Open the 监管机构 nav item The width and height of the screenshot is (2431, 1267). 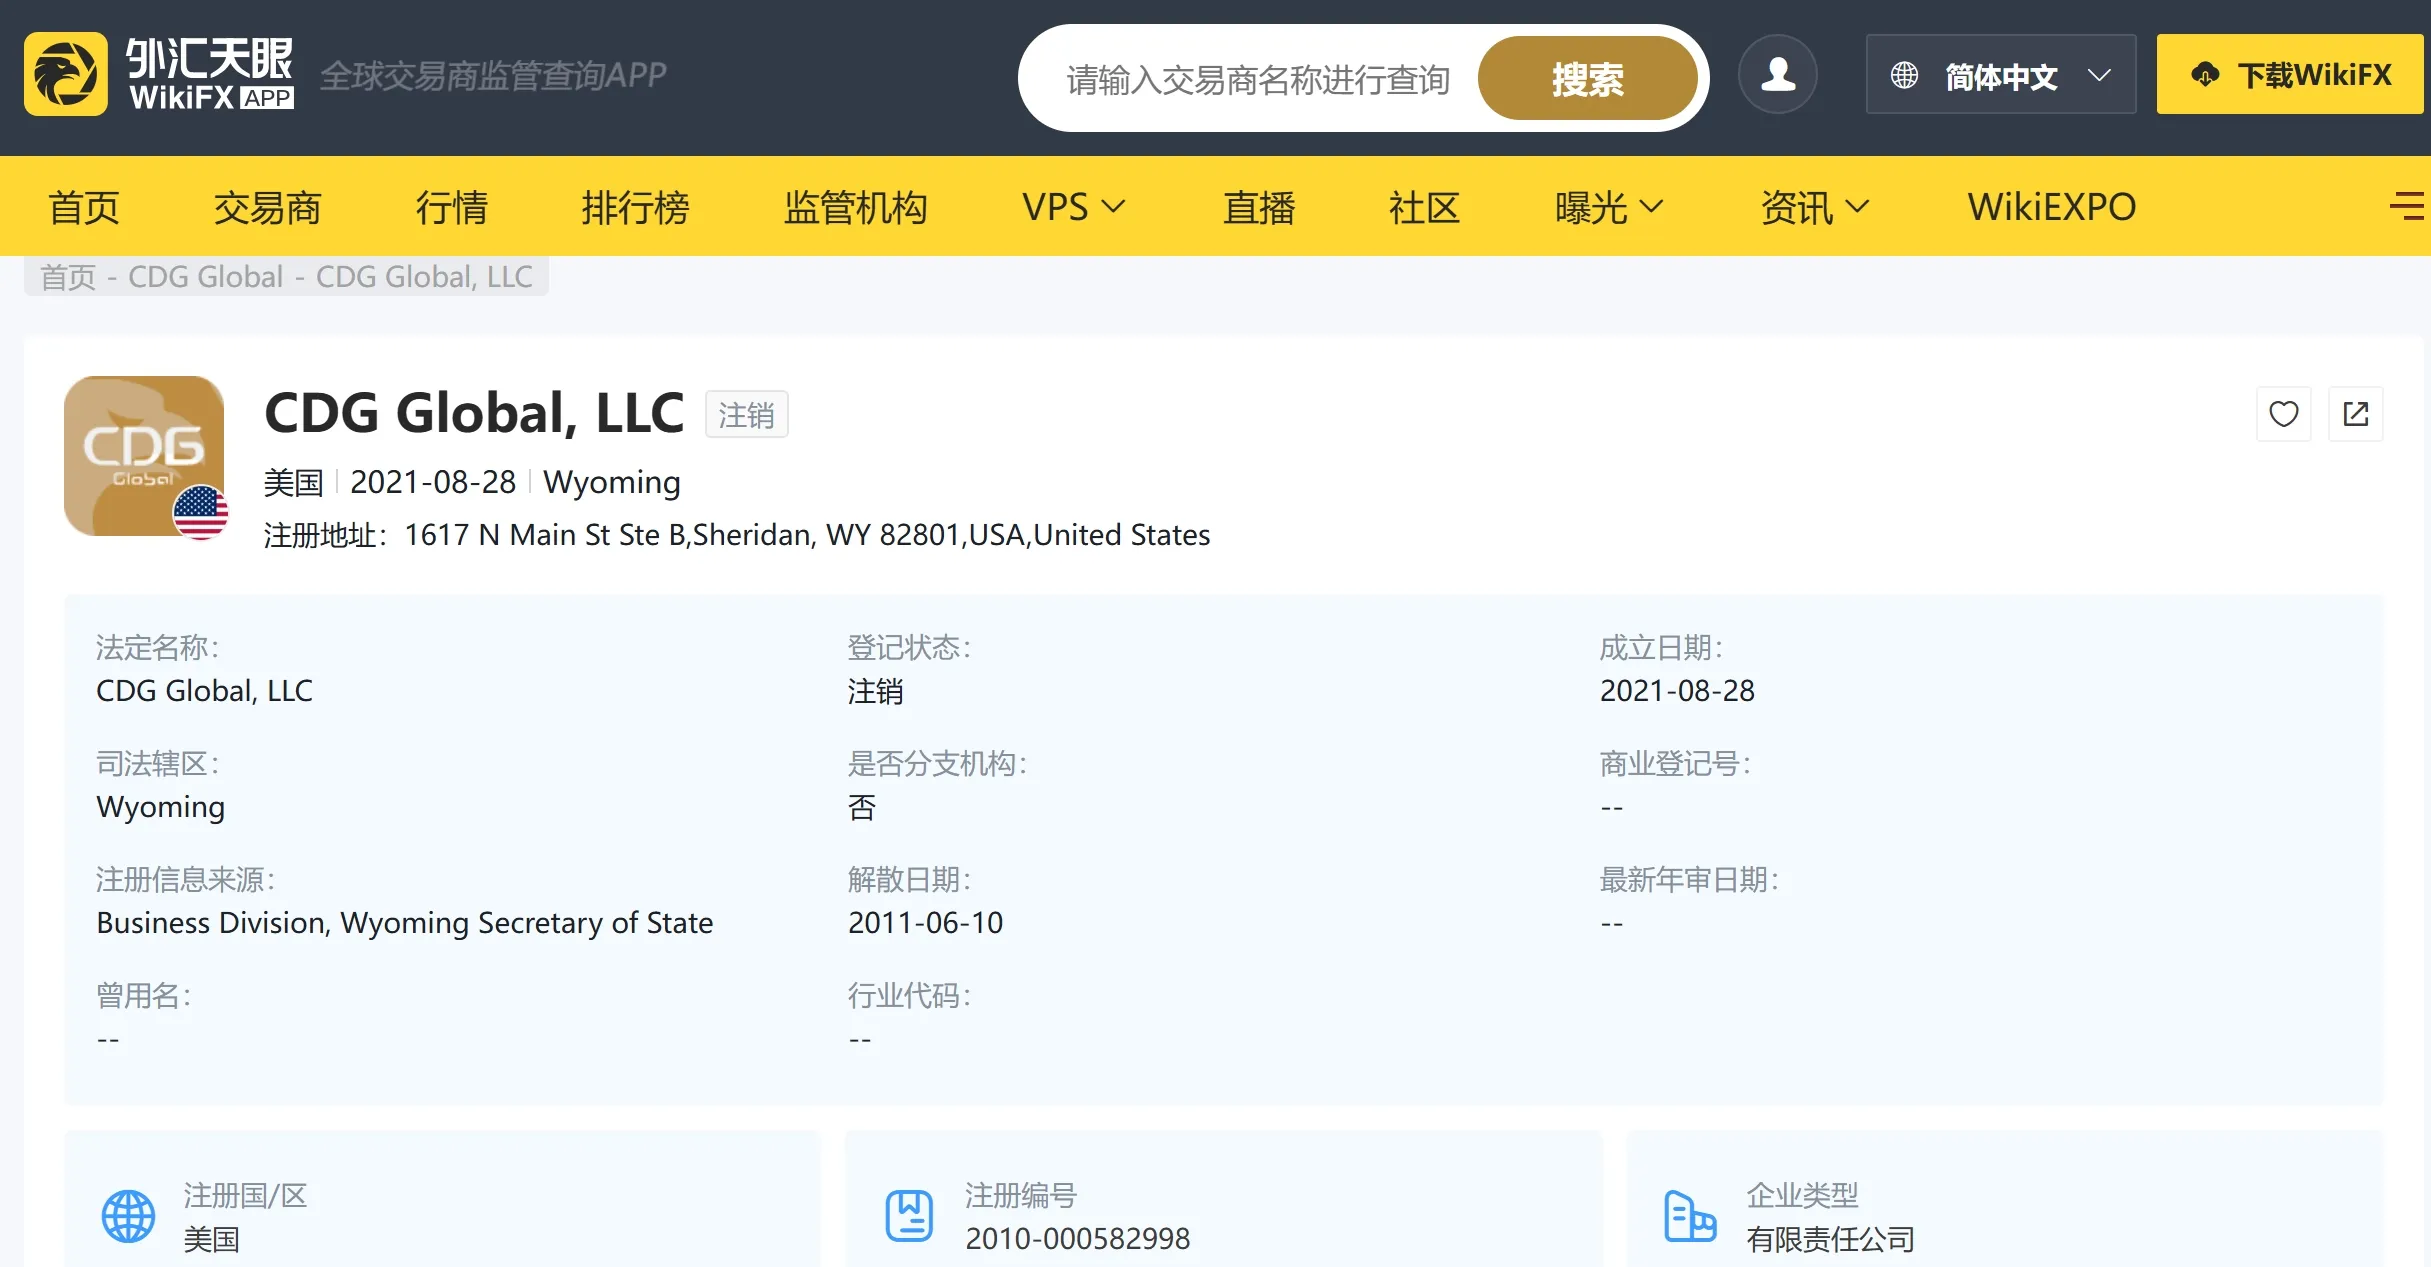[855, 207]
